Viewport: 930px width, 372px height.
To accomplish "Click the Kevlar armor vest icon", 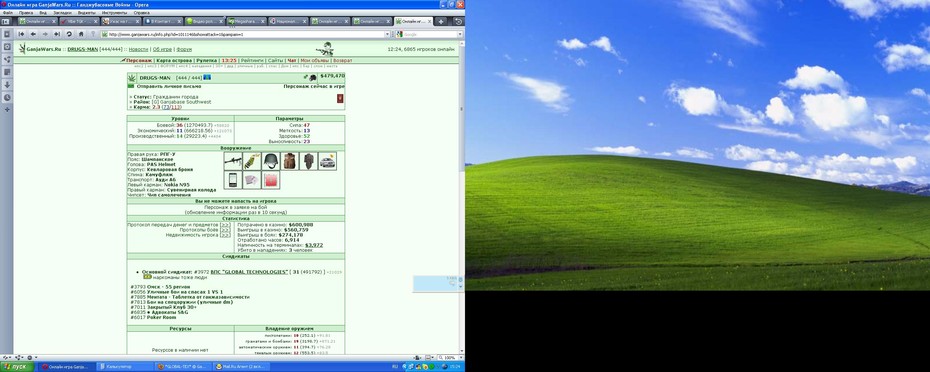I will 289,161.
